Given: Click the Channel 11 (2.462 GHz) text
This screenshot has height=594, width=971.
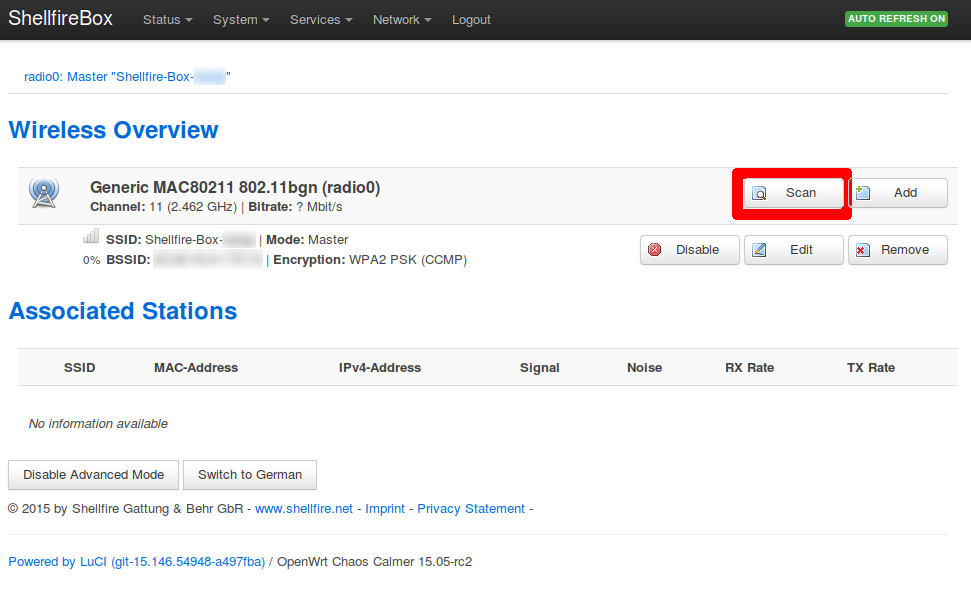Looking at the screenshot, I should [163, 207].
